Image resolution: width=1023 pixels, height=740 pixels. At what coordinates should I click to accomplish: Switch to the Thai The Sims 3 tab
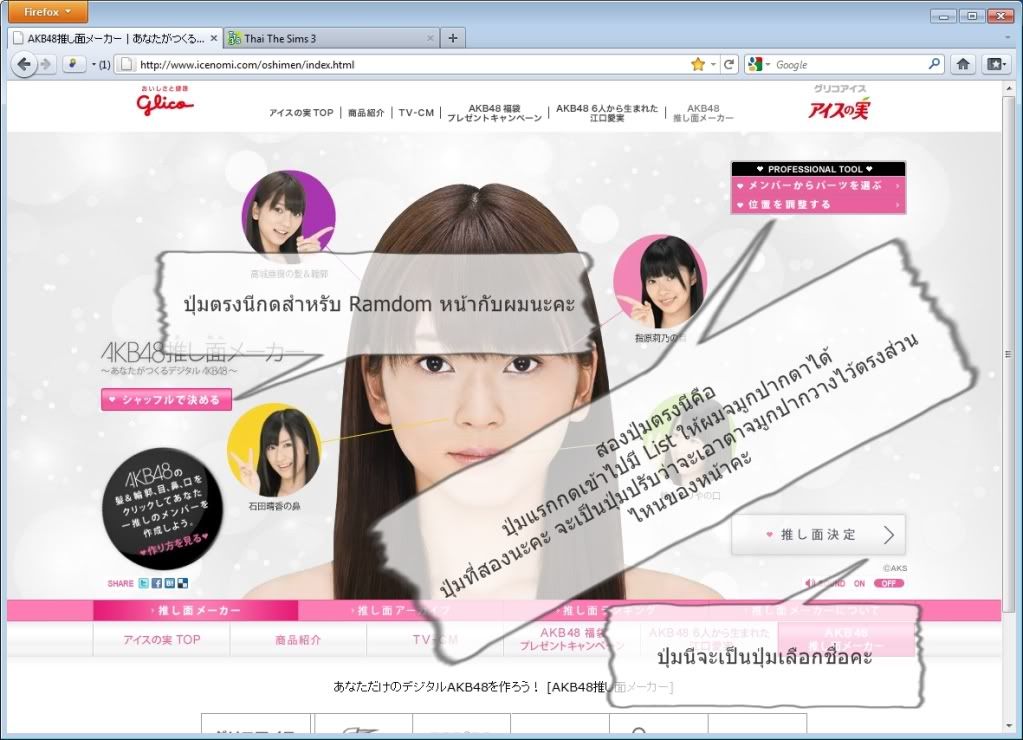(332, 39)
